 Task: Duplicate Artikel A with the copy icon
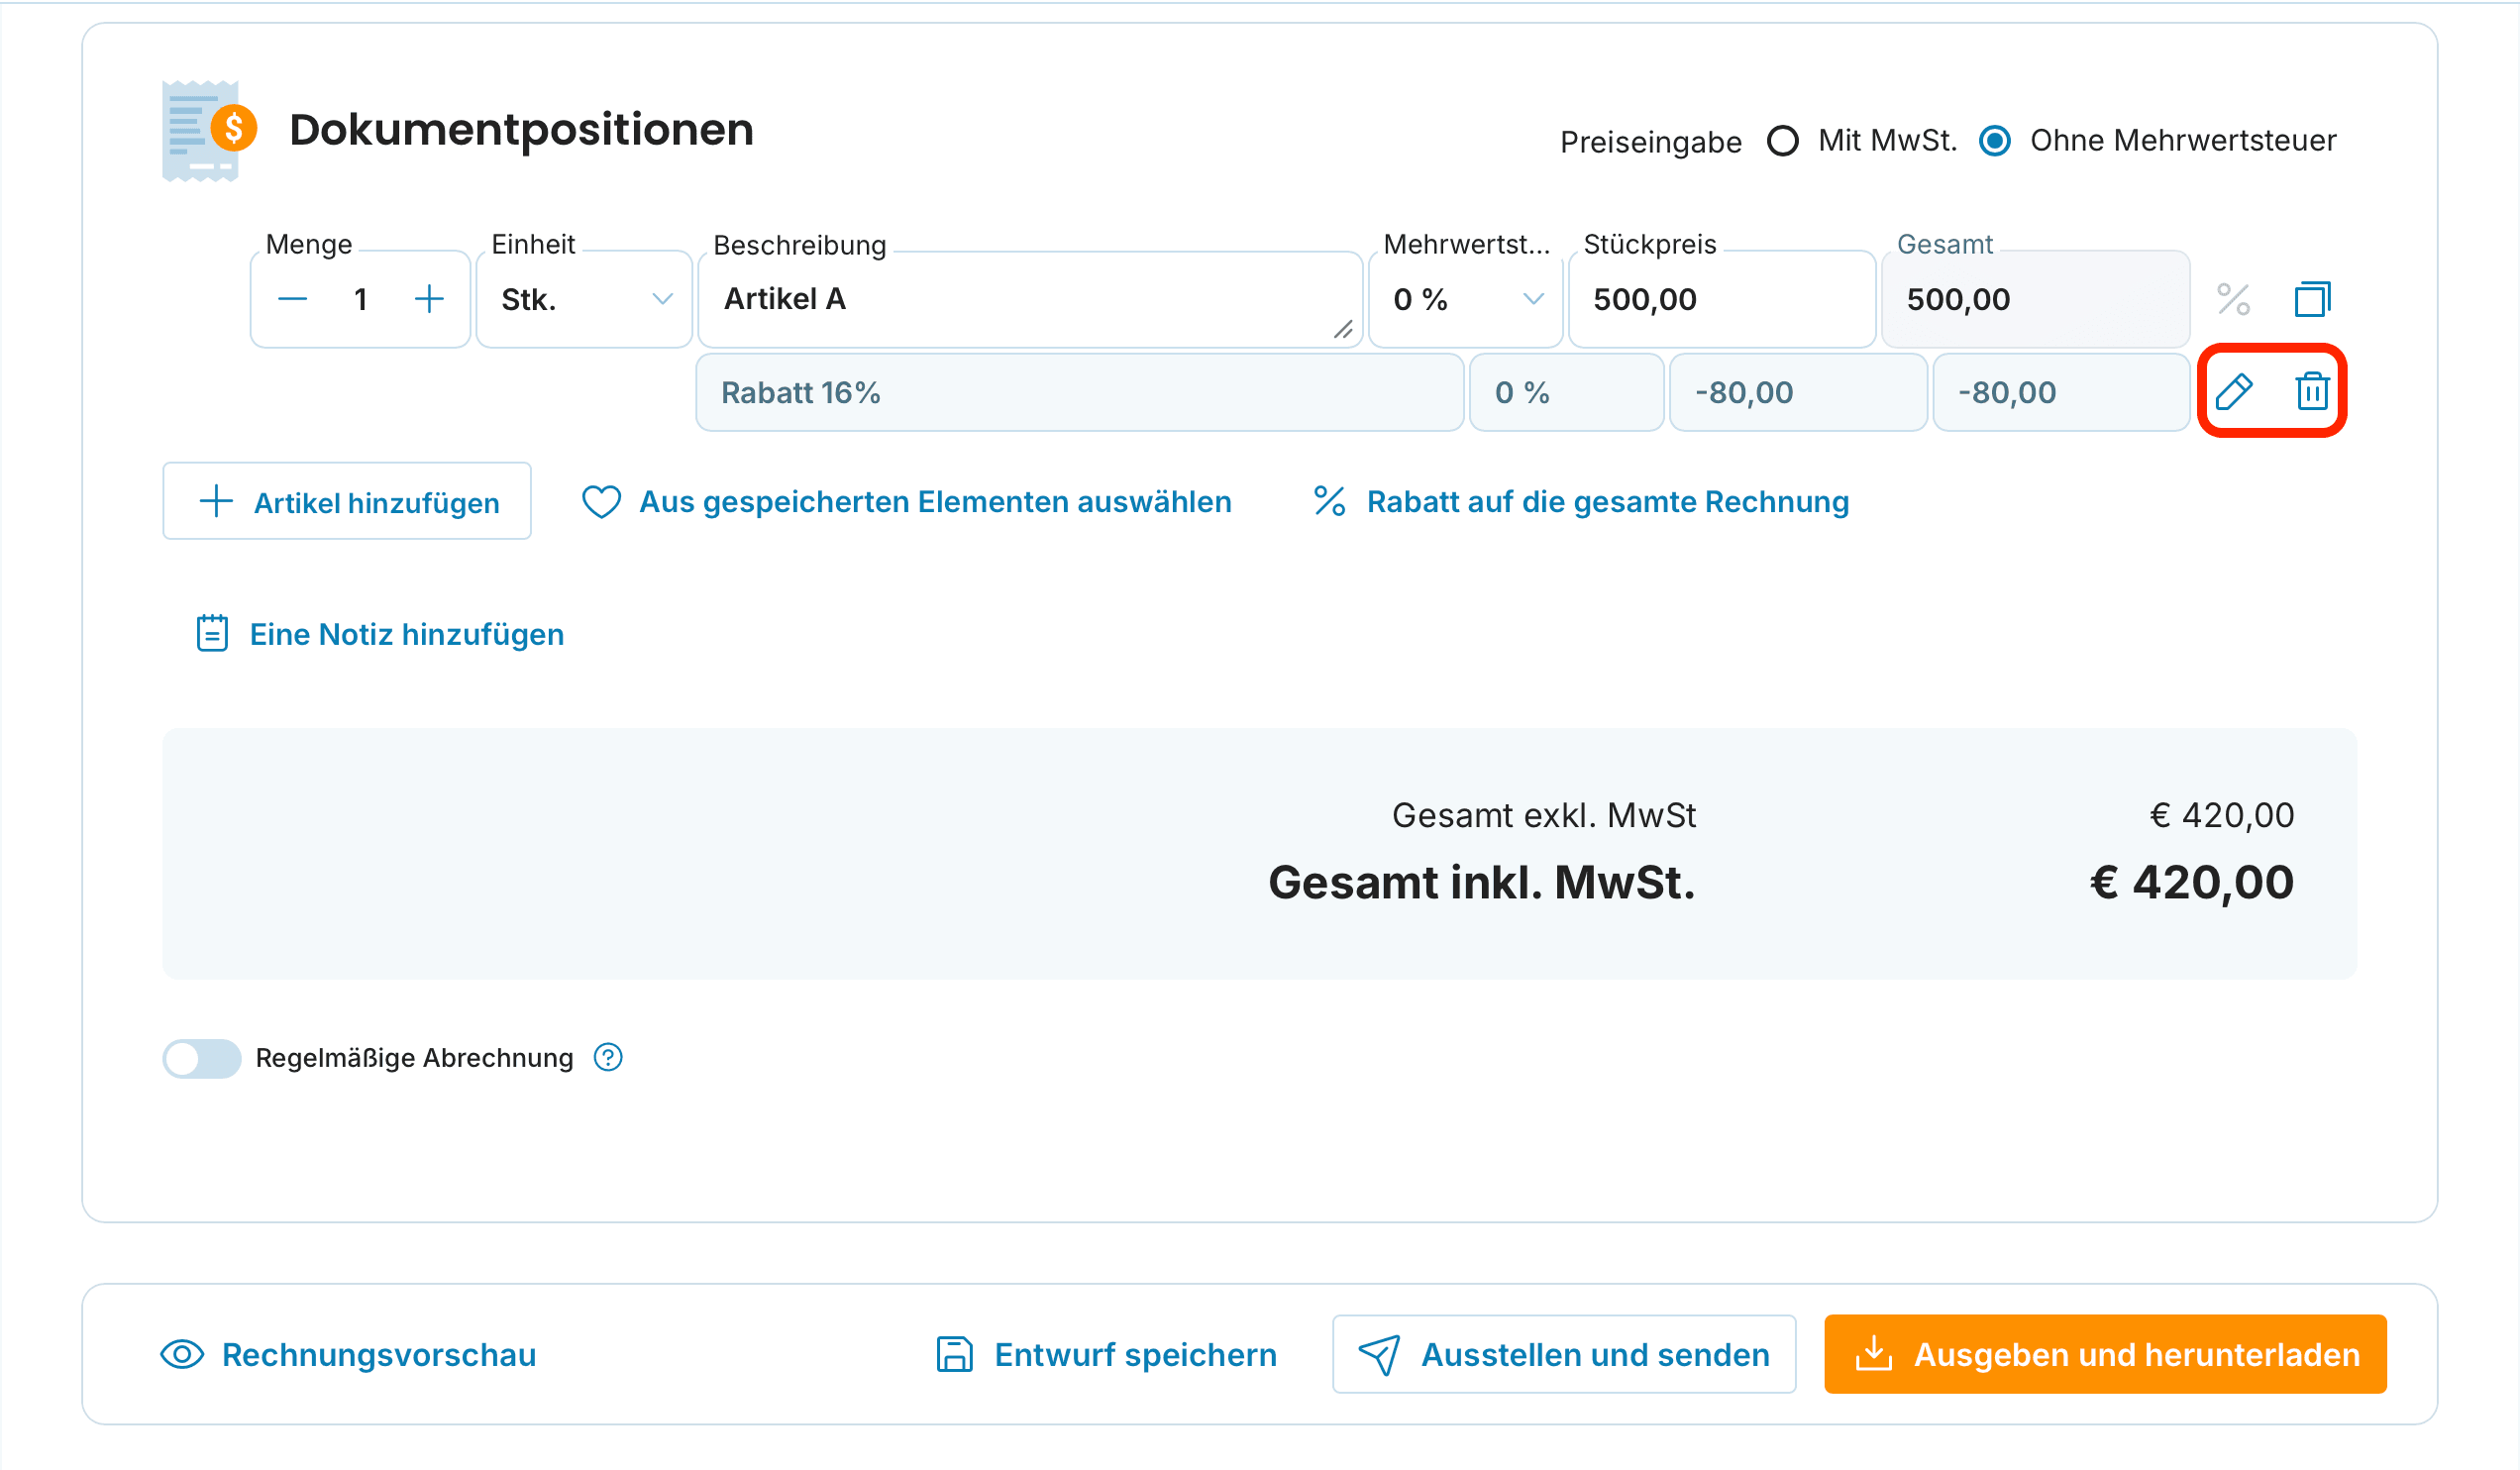pyautogui.click(x=2312, y=299)
